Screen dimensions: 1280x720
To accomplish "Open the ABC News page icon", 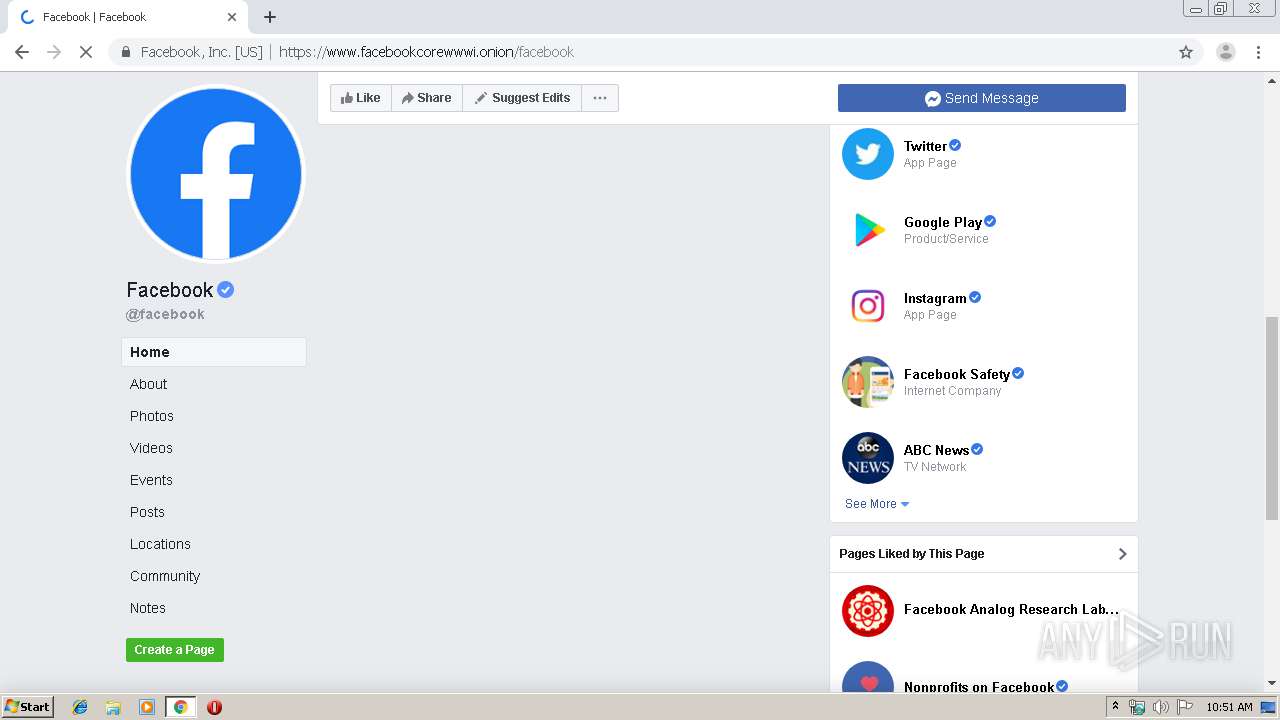I will (x=867, y=458).
